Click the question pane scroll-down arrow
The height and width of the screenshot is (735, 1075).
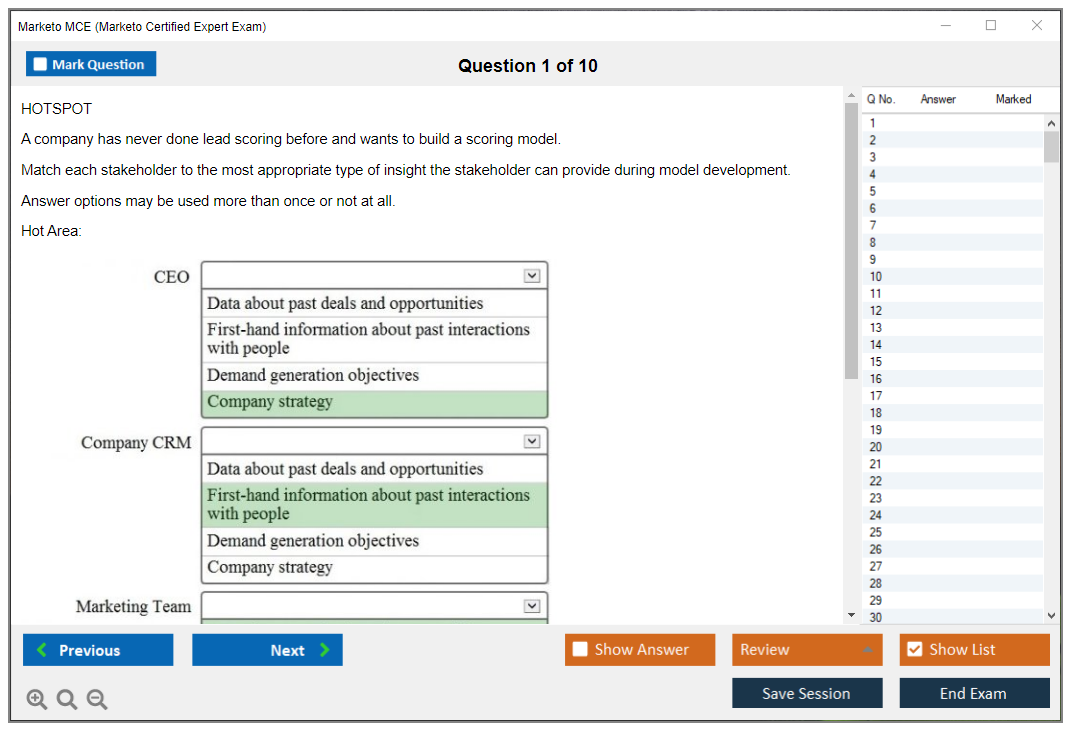(x=851, y=614)
